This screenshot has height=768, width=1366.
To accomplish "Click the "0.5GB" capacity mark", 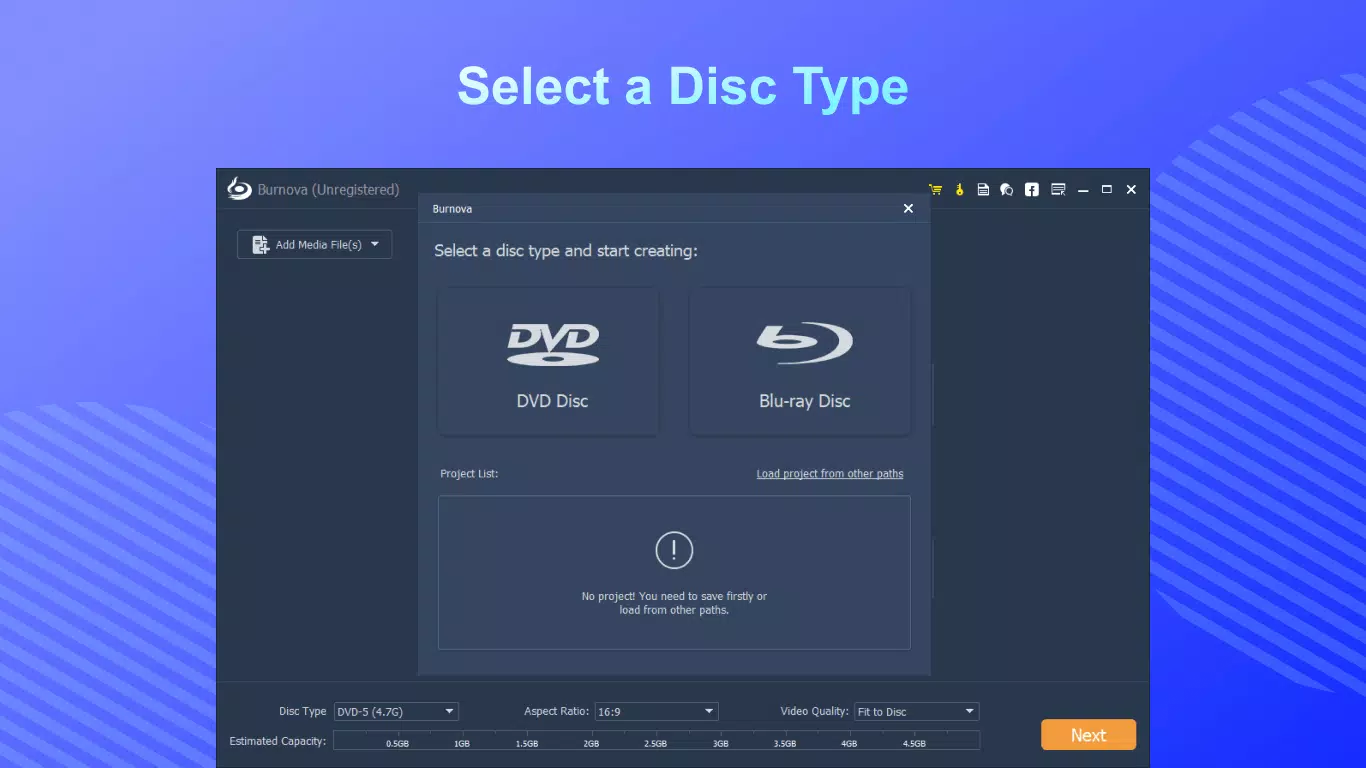I will pyautogui.click(x=397, y=744).
